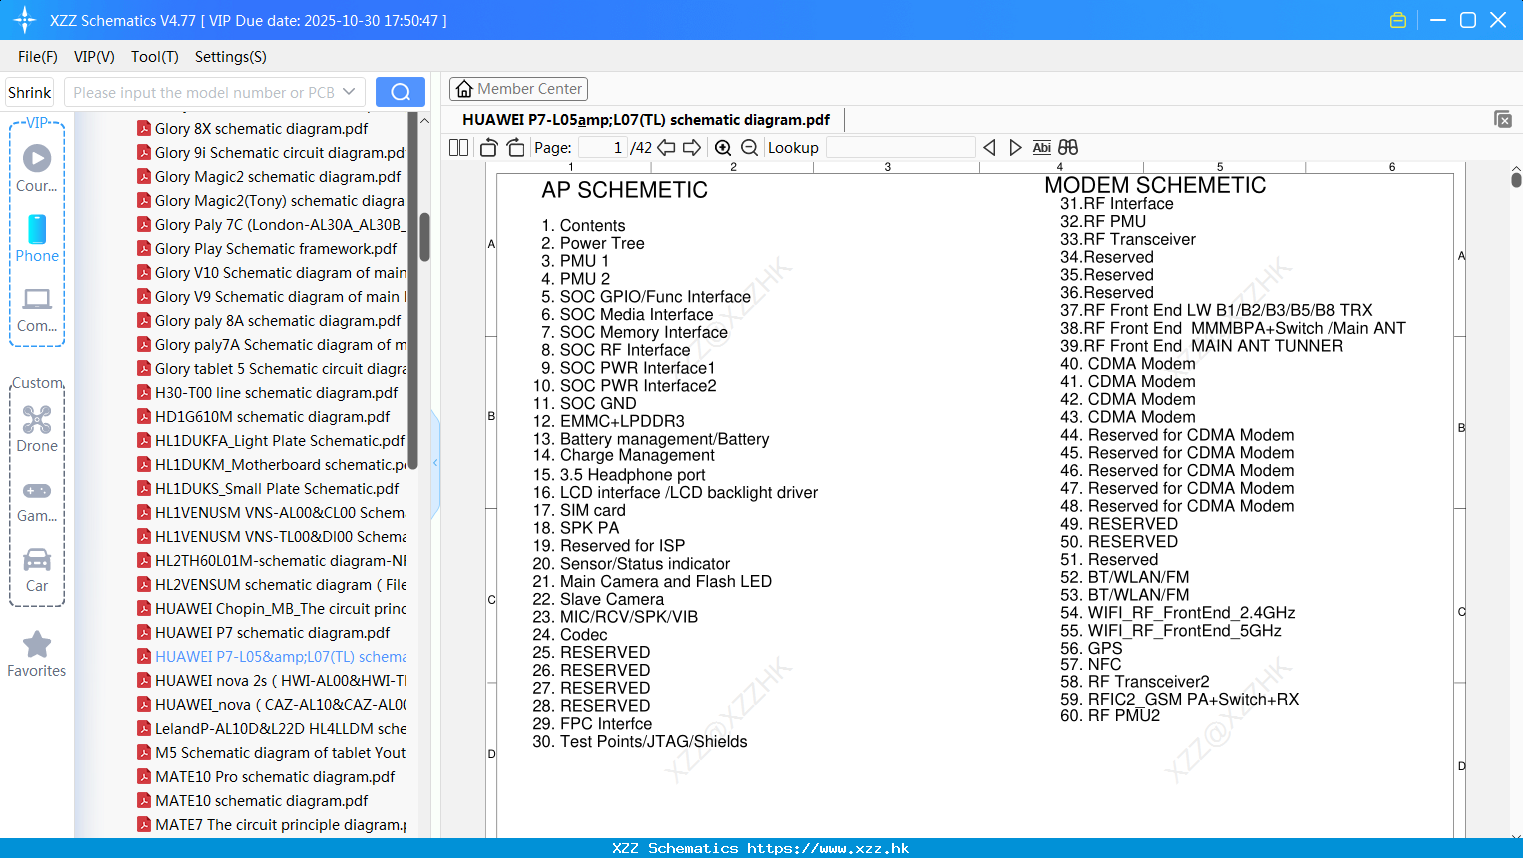Image resolution: width=1523 pixels, height=858 pixels.
Task: Collapse the file list panel handle
Action: click(x=435, y=463)
